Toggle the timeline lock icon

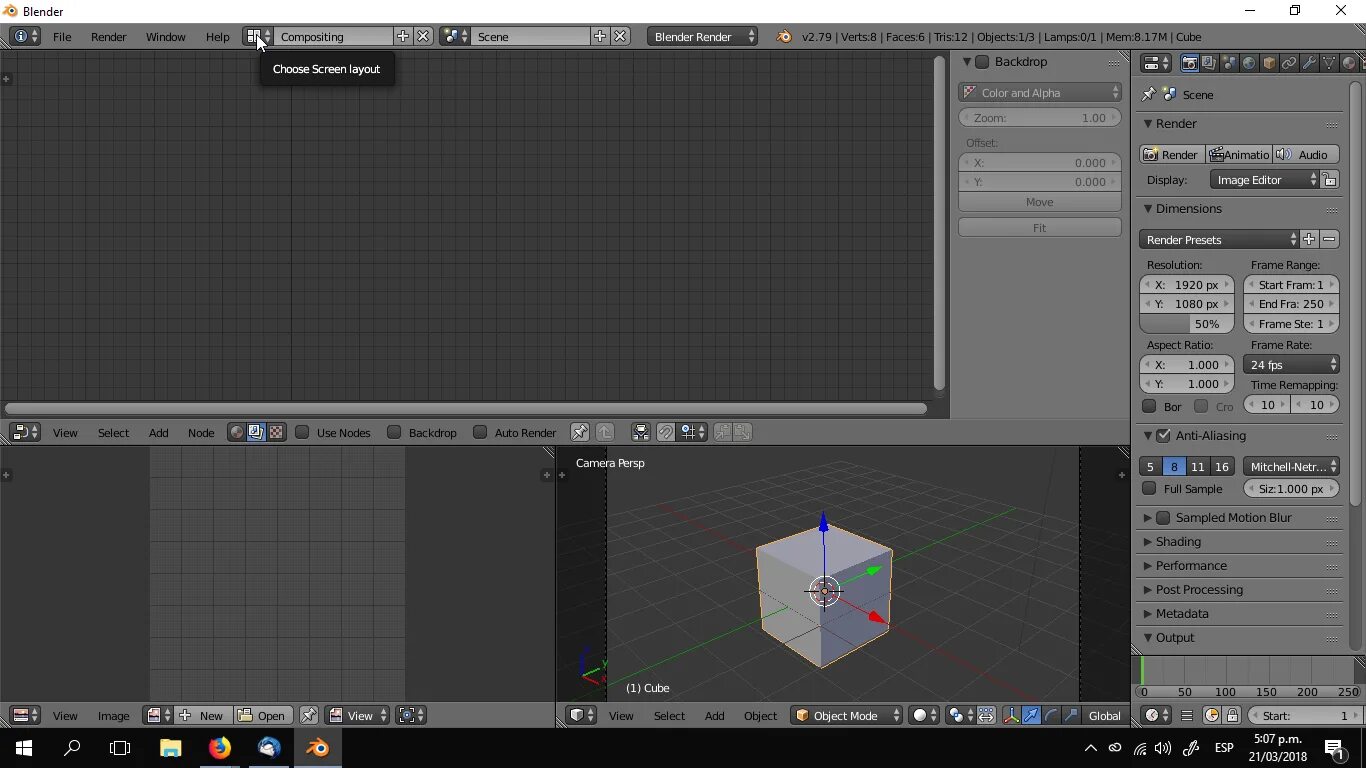[1232, 715]
